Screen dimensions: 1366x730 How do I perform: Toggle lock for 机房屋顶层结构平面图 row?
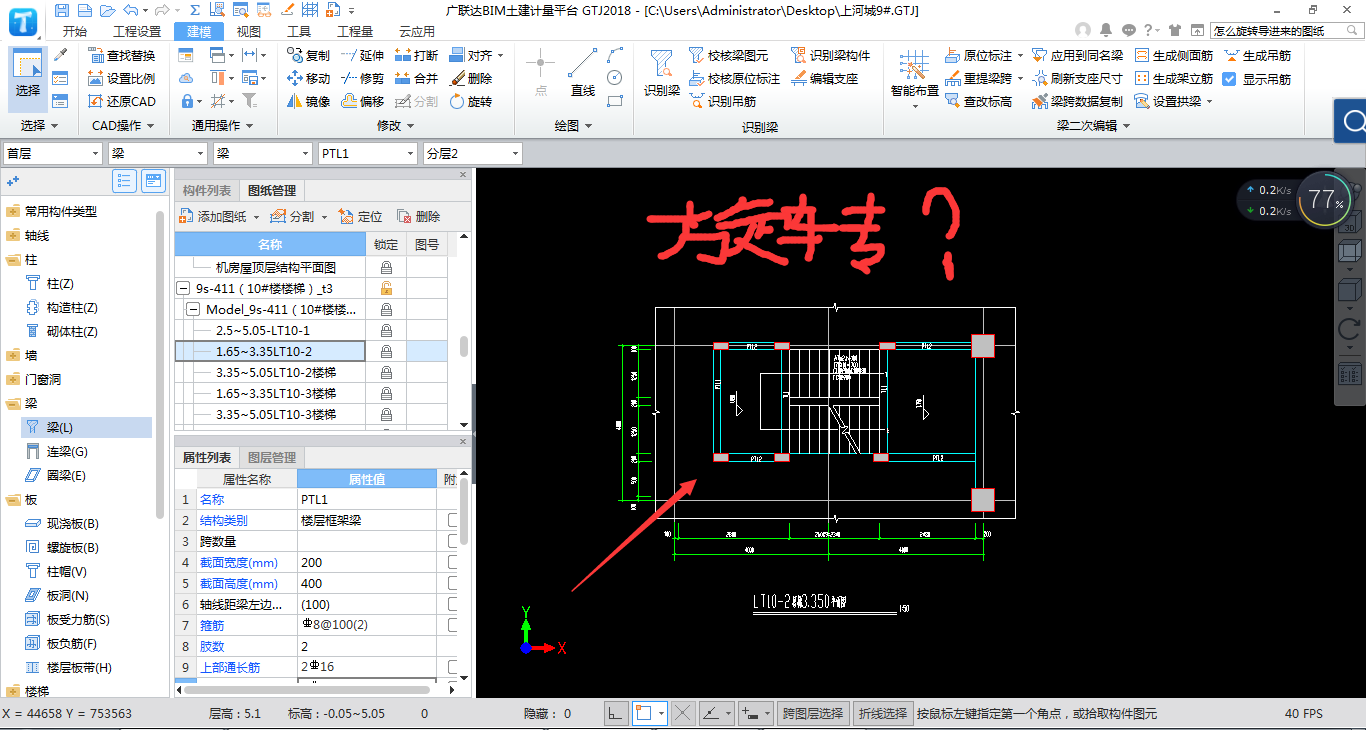coord(386,267)
